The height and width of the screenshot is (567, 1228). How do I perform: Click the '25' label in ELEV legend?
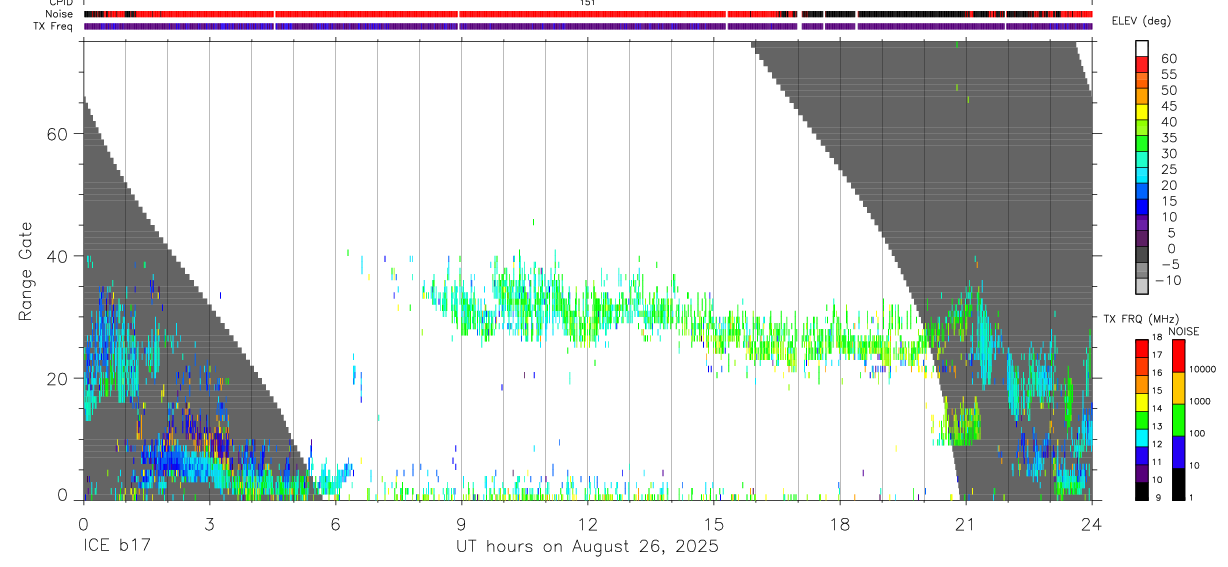1168,170
